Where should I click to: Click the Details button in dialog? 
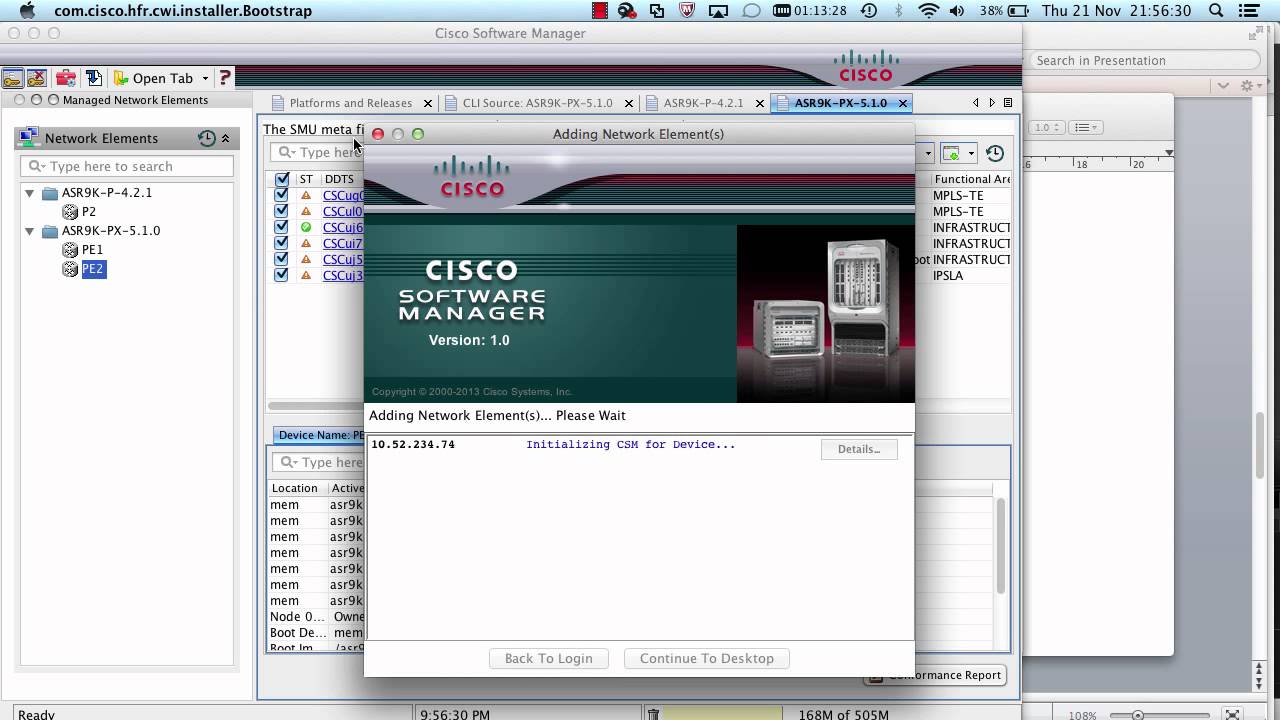859,449
